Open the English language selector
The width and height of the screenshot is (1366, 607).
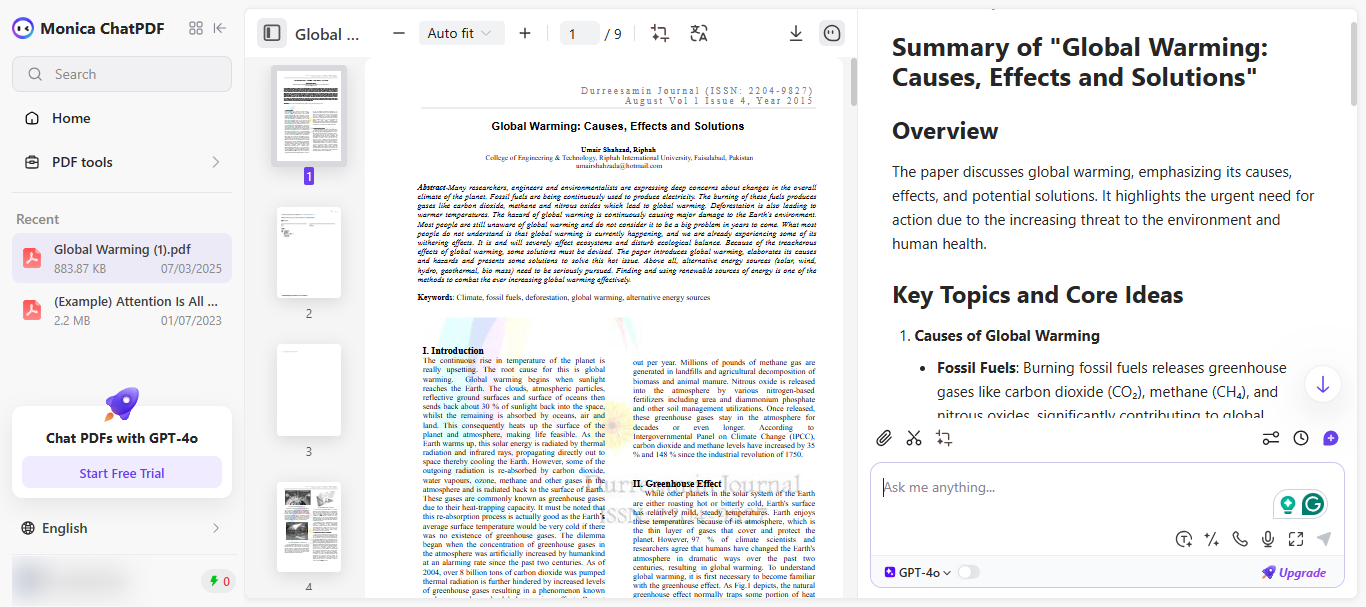(122, 528)
